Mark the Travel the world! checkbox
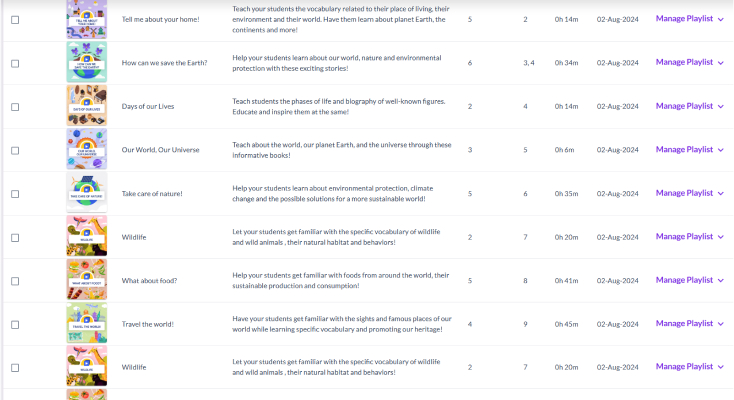The width and height of the screenshot is (734, 400). point(15,324)
